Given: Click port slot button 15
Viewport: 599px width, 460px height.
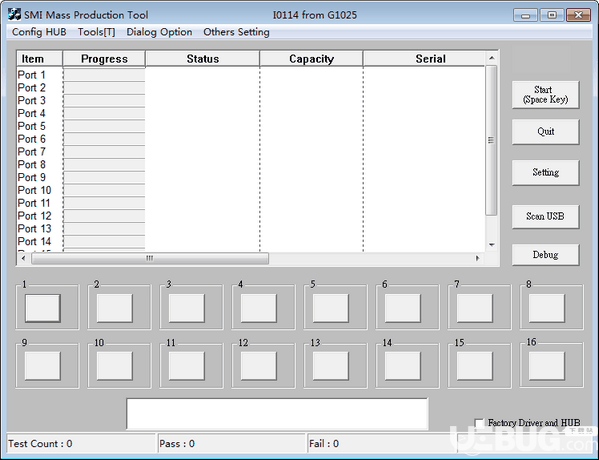Looking at the screenshot, I should pyautogui.click(x=475, y=366).
